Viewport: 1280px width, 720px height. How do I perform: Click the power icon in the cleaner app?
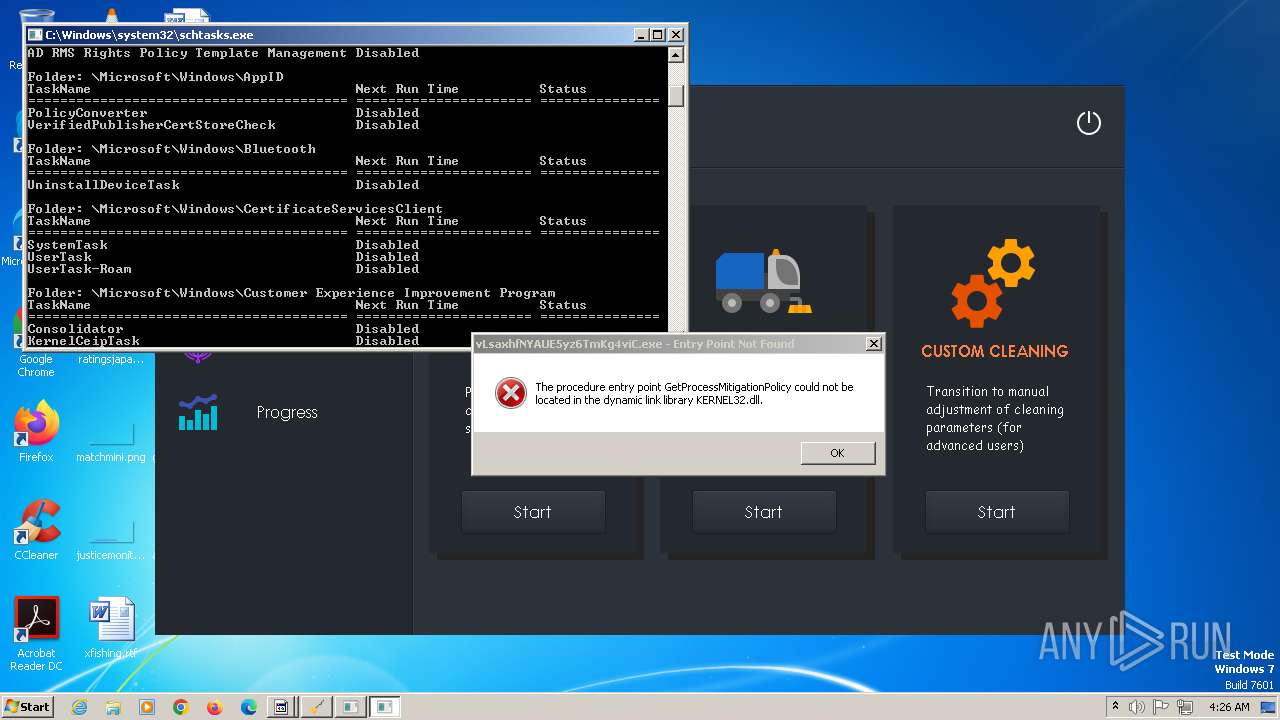pos(1088,123)
